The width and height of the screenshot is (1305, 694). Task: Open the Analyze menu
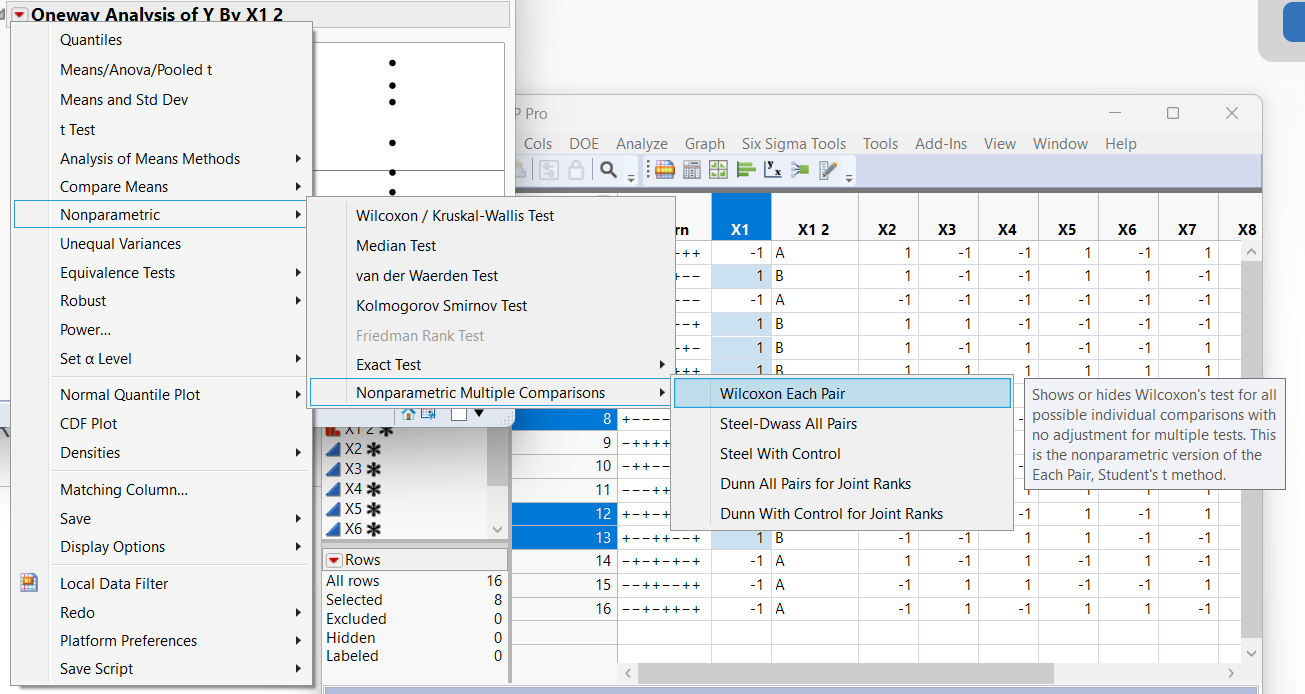point(641,143)
